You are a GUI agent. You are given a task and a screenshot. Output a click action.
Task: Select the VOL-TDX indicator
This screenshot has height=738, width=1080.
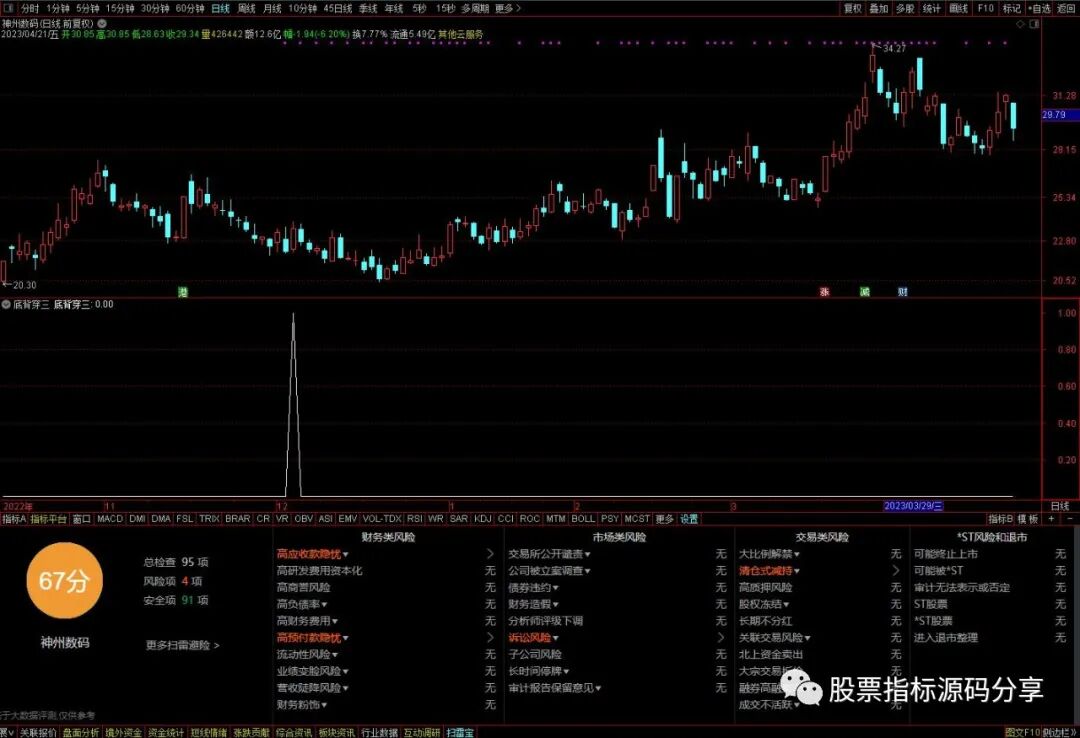[x=382, y=518]
